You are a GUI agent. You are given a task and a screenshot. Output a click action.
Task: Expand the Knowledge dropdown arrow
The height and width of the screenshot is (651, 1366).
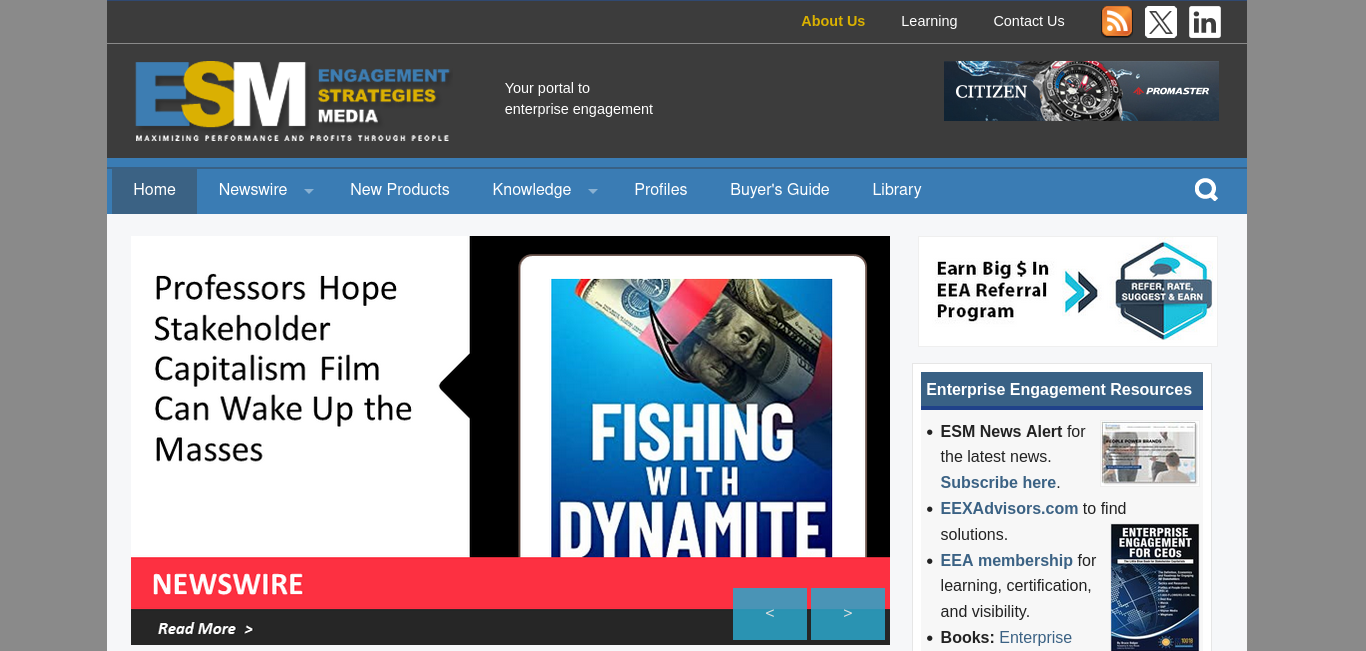[593, 191]
